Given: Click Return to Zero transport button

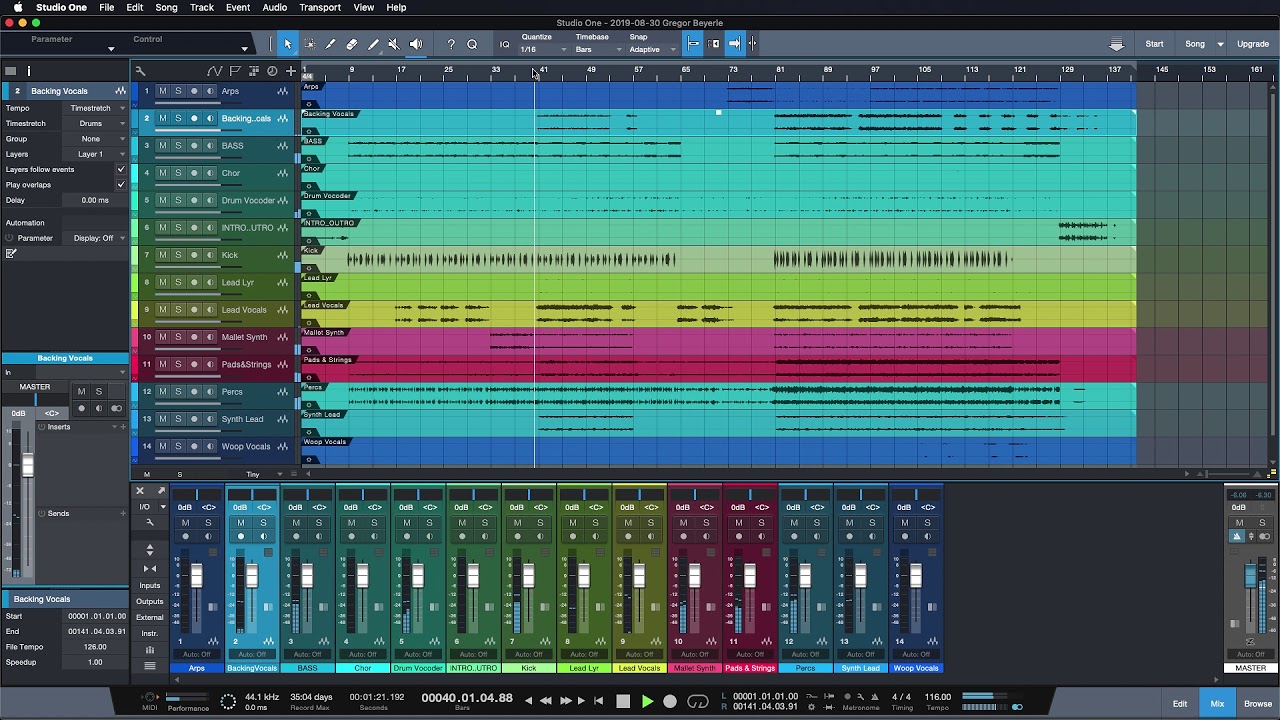Looking at the screenshot, I should (x=599, y=701).
